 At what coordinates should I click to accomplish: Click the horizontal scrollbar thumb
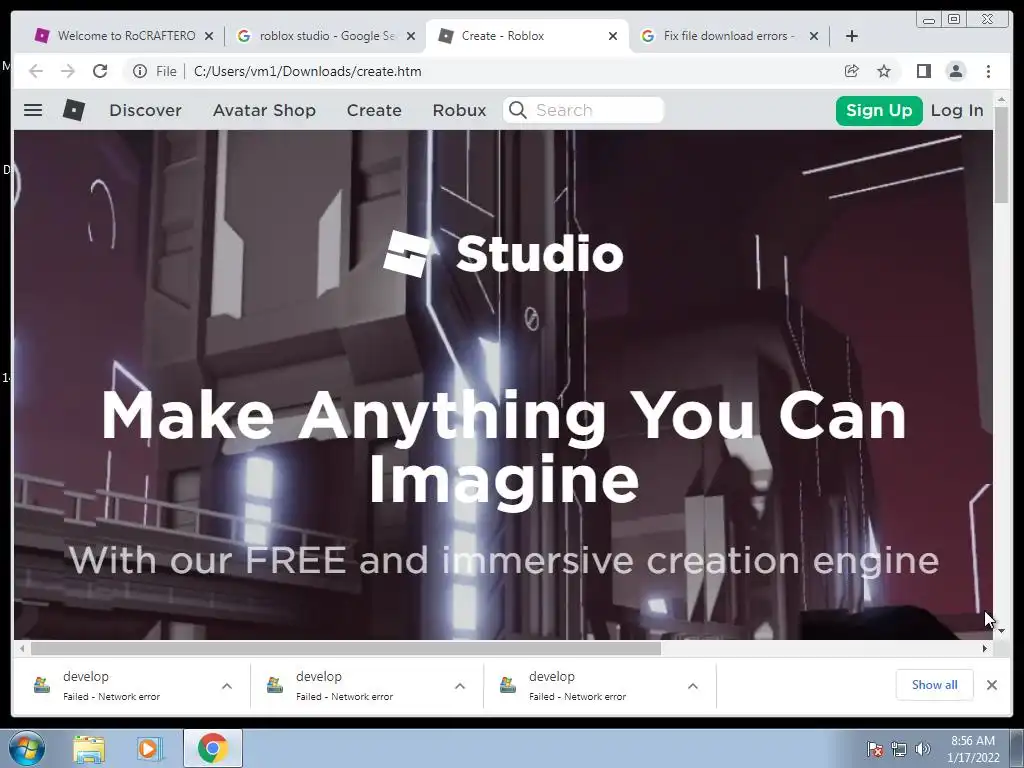(x=346, y=648)
